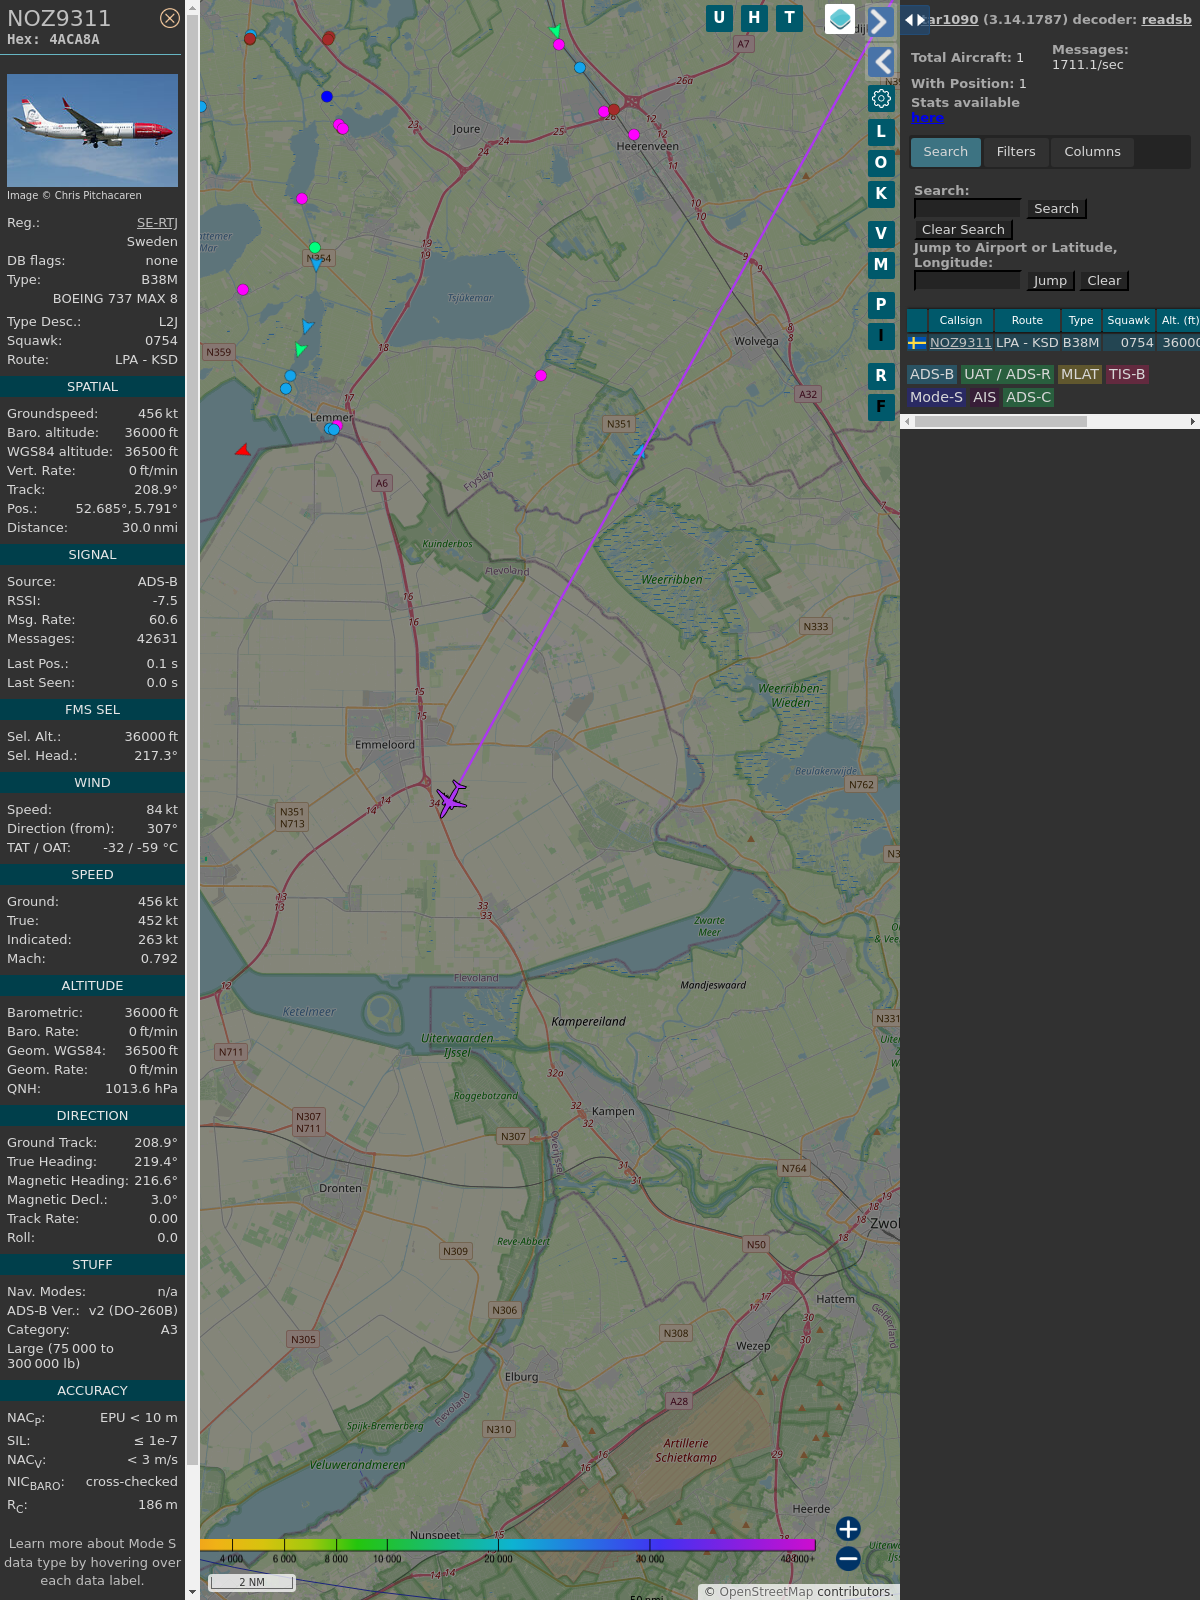The image size is (1200, 1600).
Task: Open the map layers selector icon
Action: point(840,19)
